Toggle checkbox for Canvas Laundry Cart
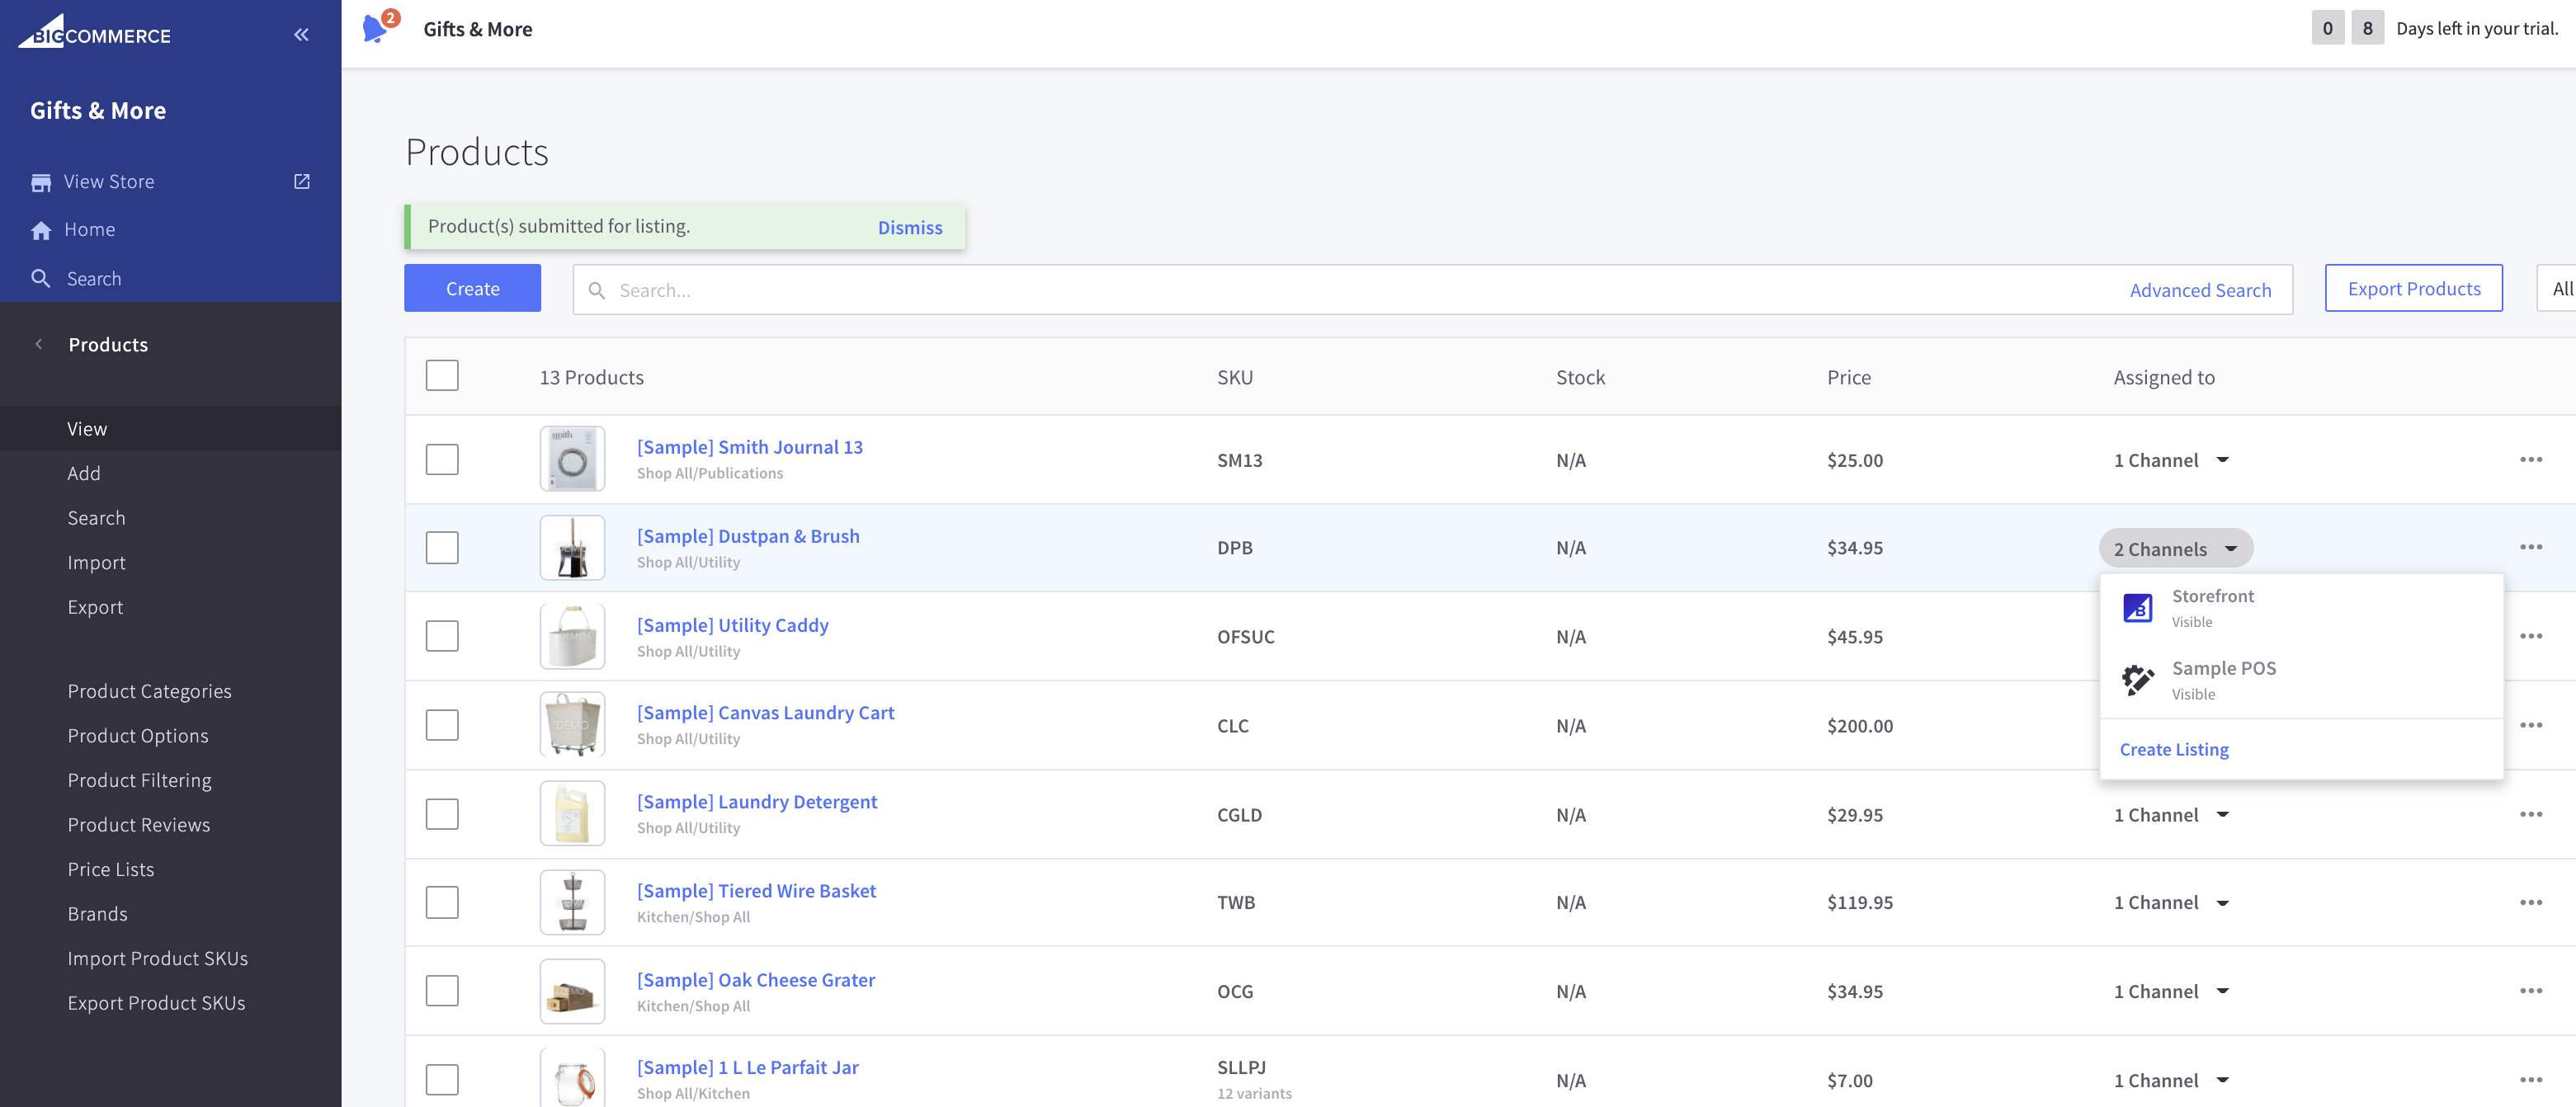Viewport: 2576px width, 1107px height. [x=442, y=724]
